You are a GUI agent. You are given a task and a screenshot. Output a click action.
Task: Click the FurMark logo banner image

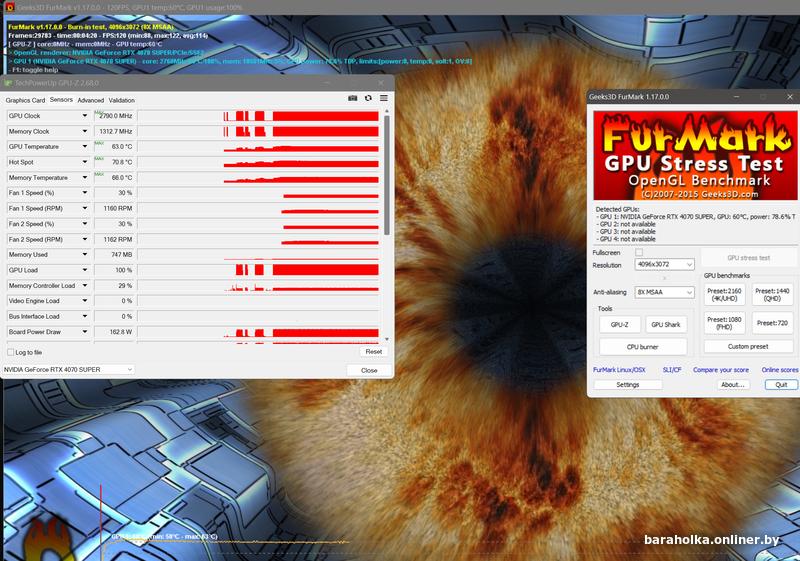(x=695, y=156)
